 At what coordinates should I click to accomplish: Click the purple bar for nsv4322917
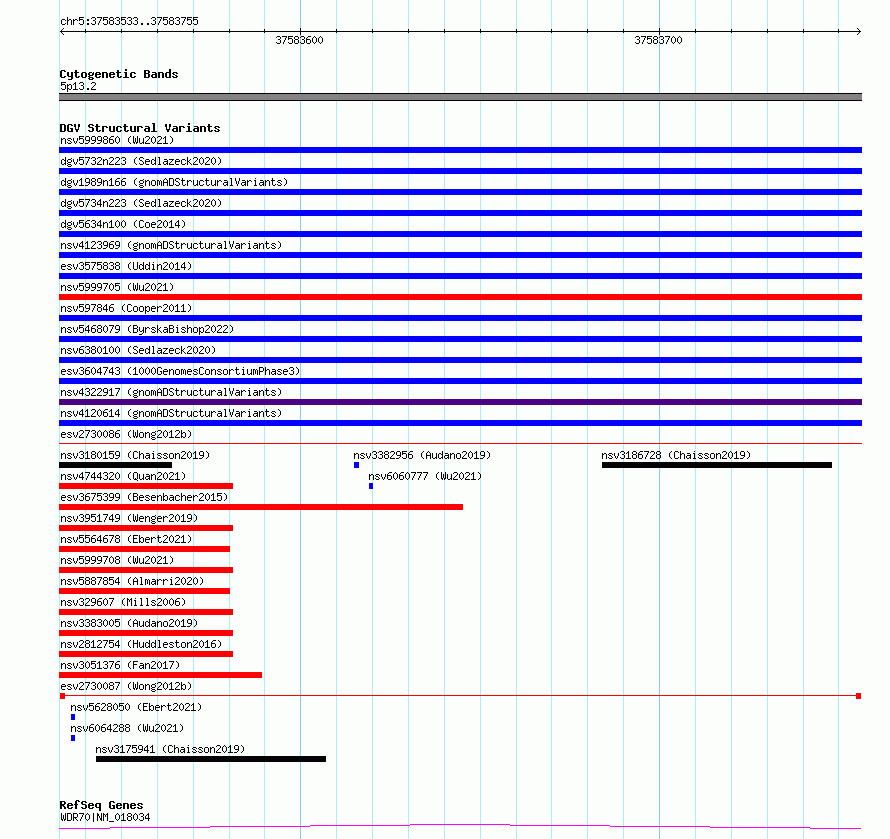pos(460,402)
